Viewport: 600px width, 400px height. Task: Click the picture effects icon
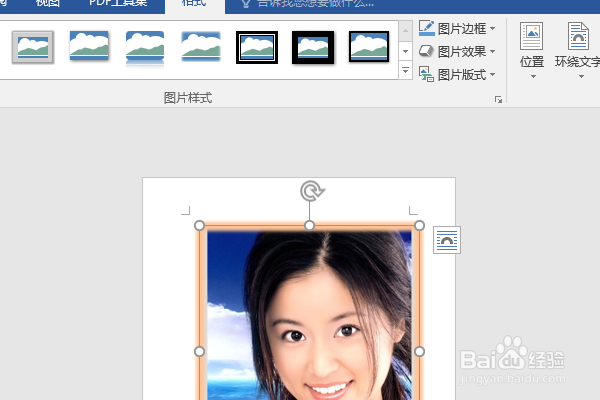coord(426,51)
